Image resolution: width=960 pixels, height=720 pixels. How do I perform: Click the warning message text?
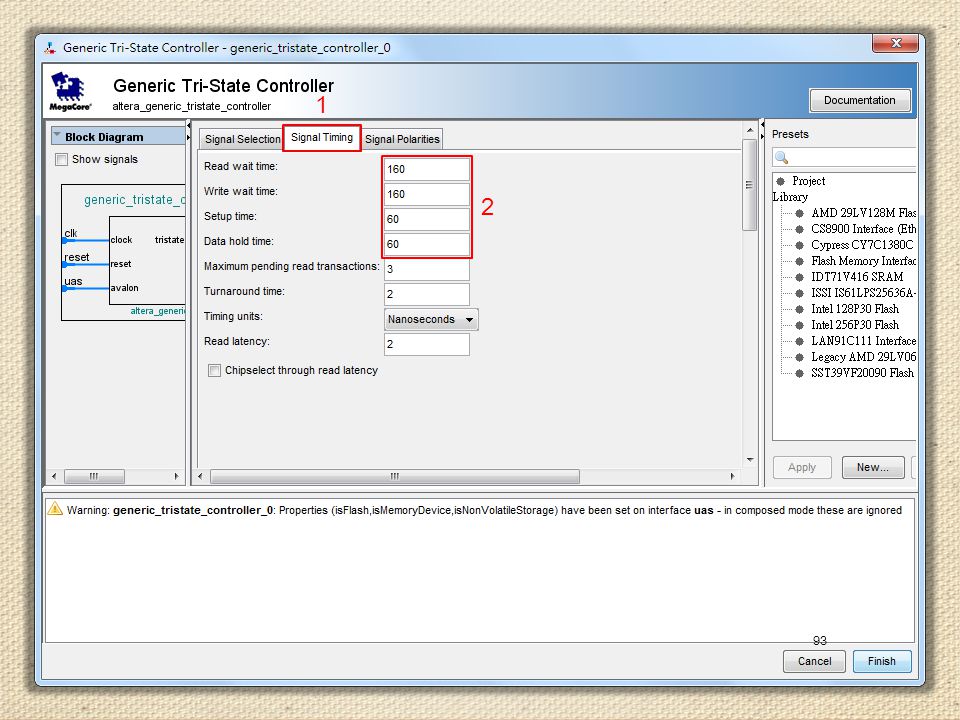click(x=484, y=510)
